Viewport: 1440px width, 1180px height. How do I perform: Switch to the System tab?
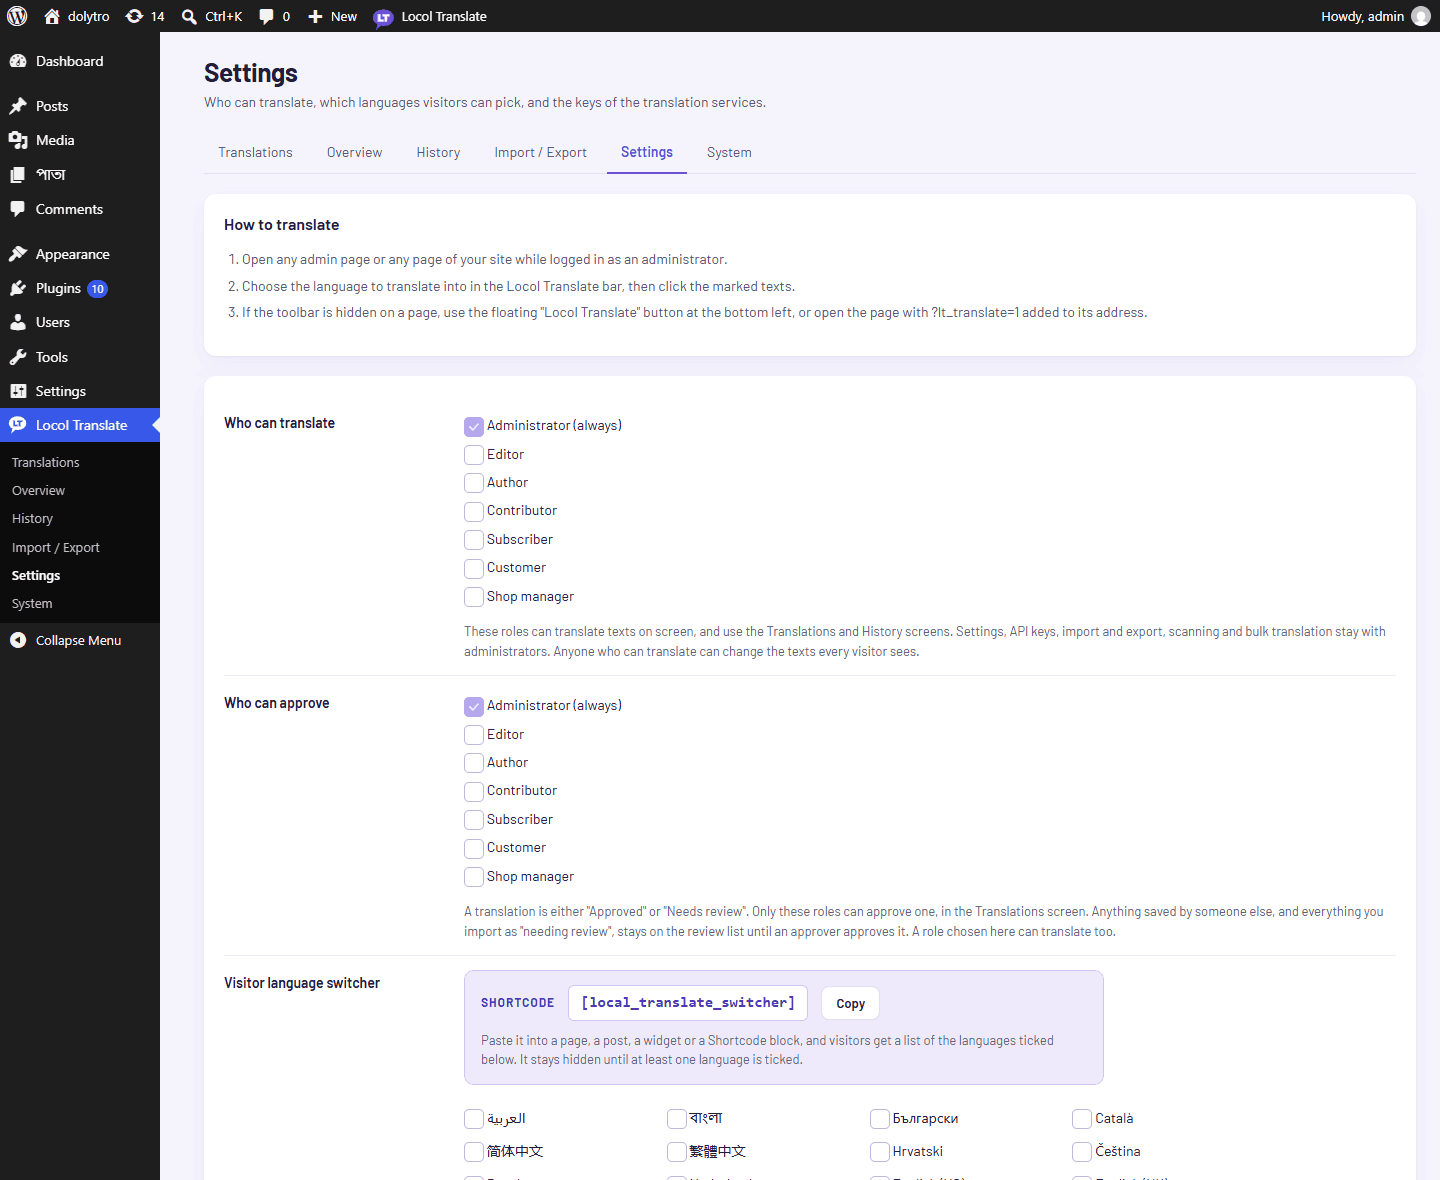729,152
